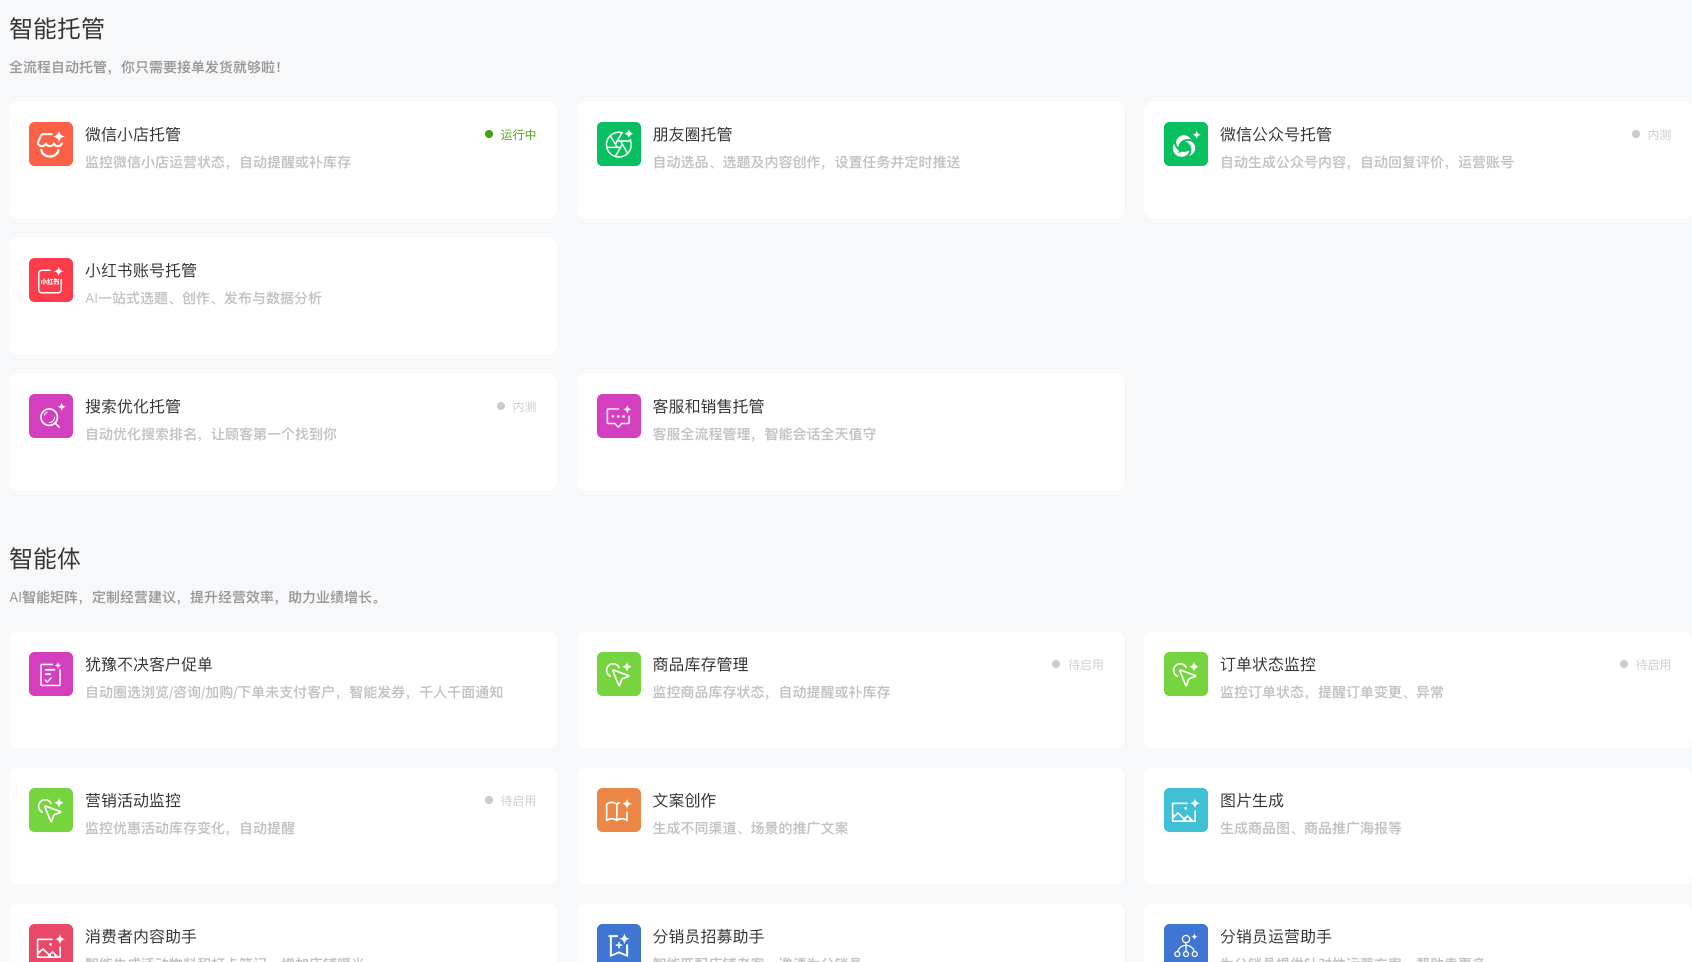
Task: Open the 营销活动监控 title
Action: pos(133,800)
